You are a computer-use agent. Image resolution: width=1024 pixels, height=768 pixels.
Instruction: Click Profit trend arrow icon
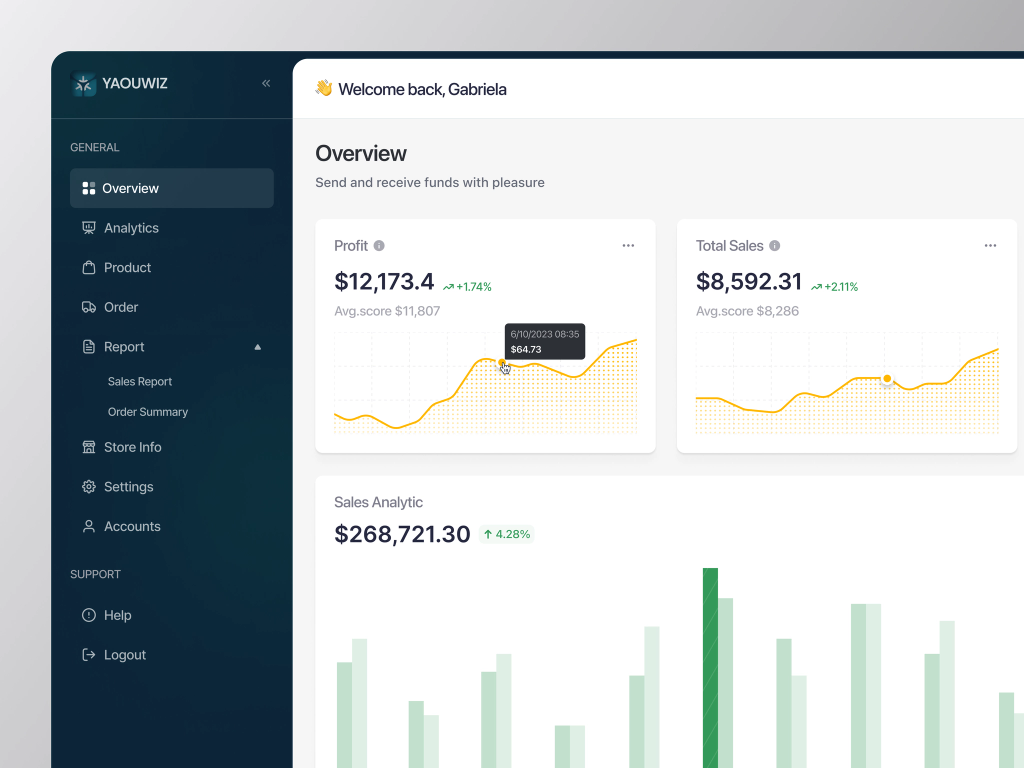tap(448, 287)
